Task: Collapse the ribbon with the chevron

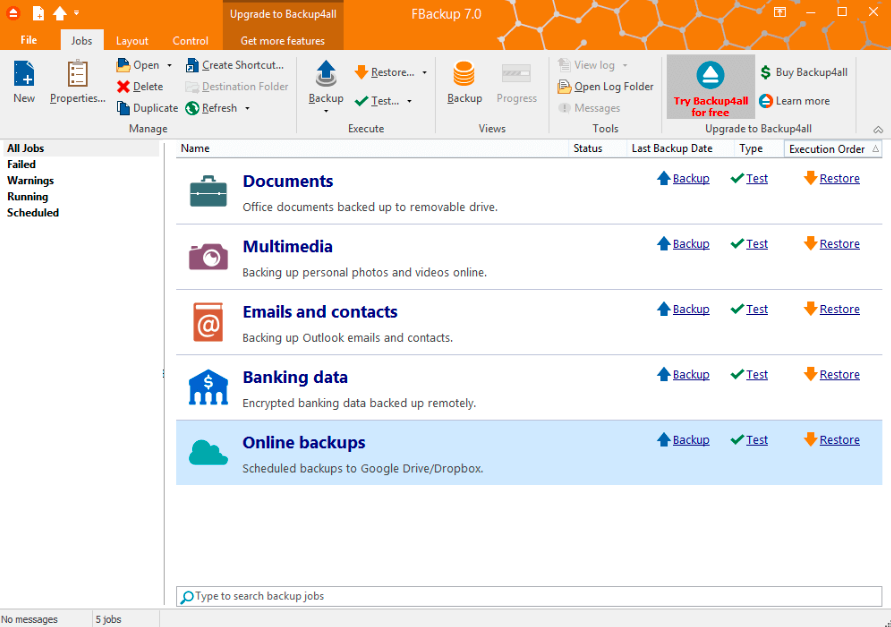Action: [878, 130]
